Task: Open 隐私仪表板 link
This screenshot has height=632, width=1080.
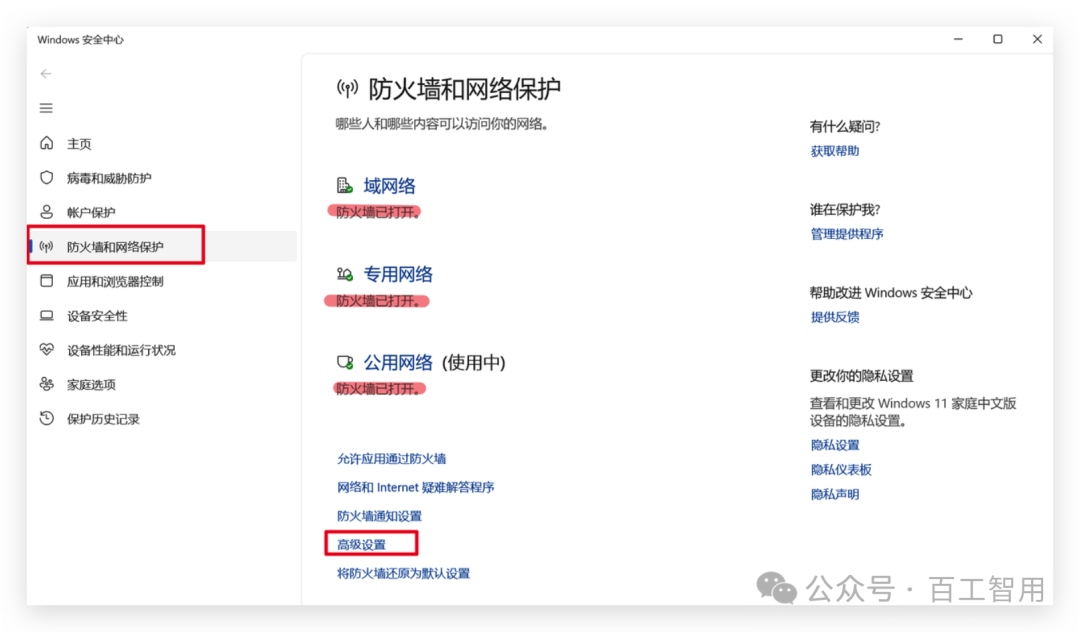Action: click(x=840, y=470)
